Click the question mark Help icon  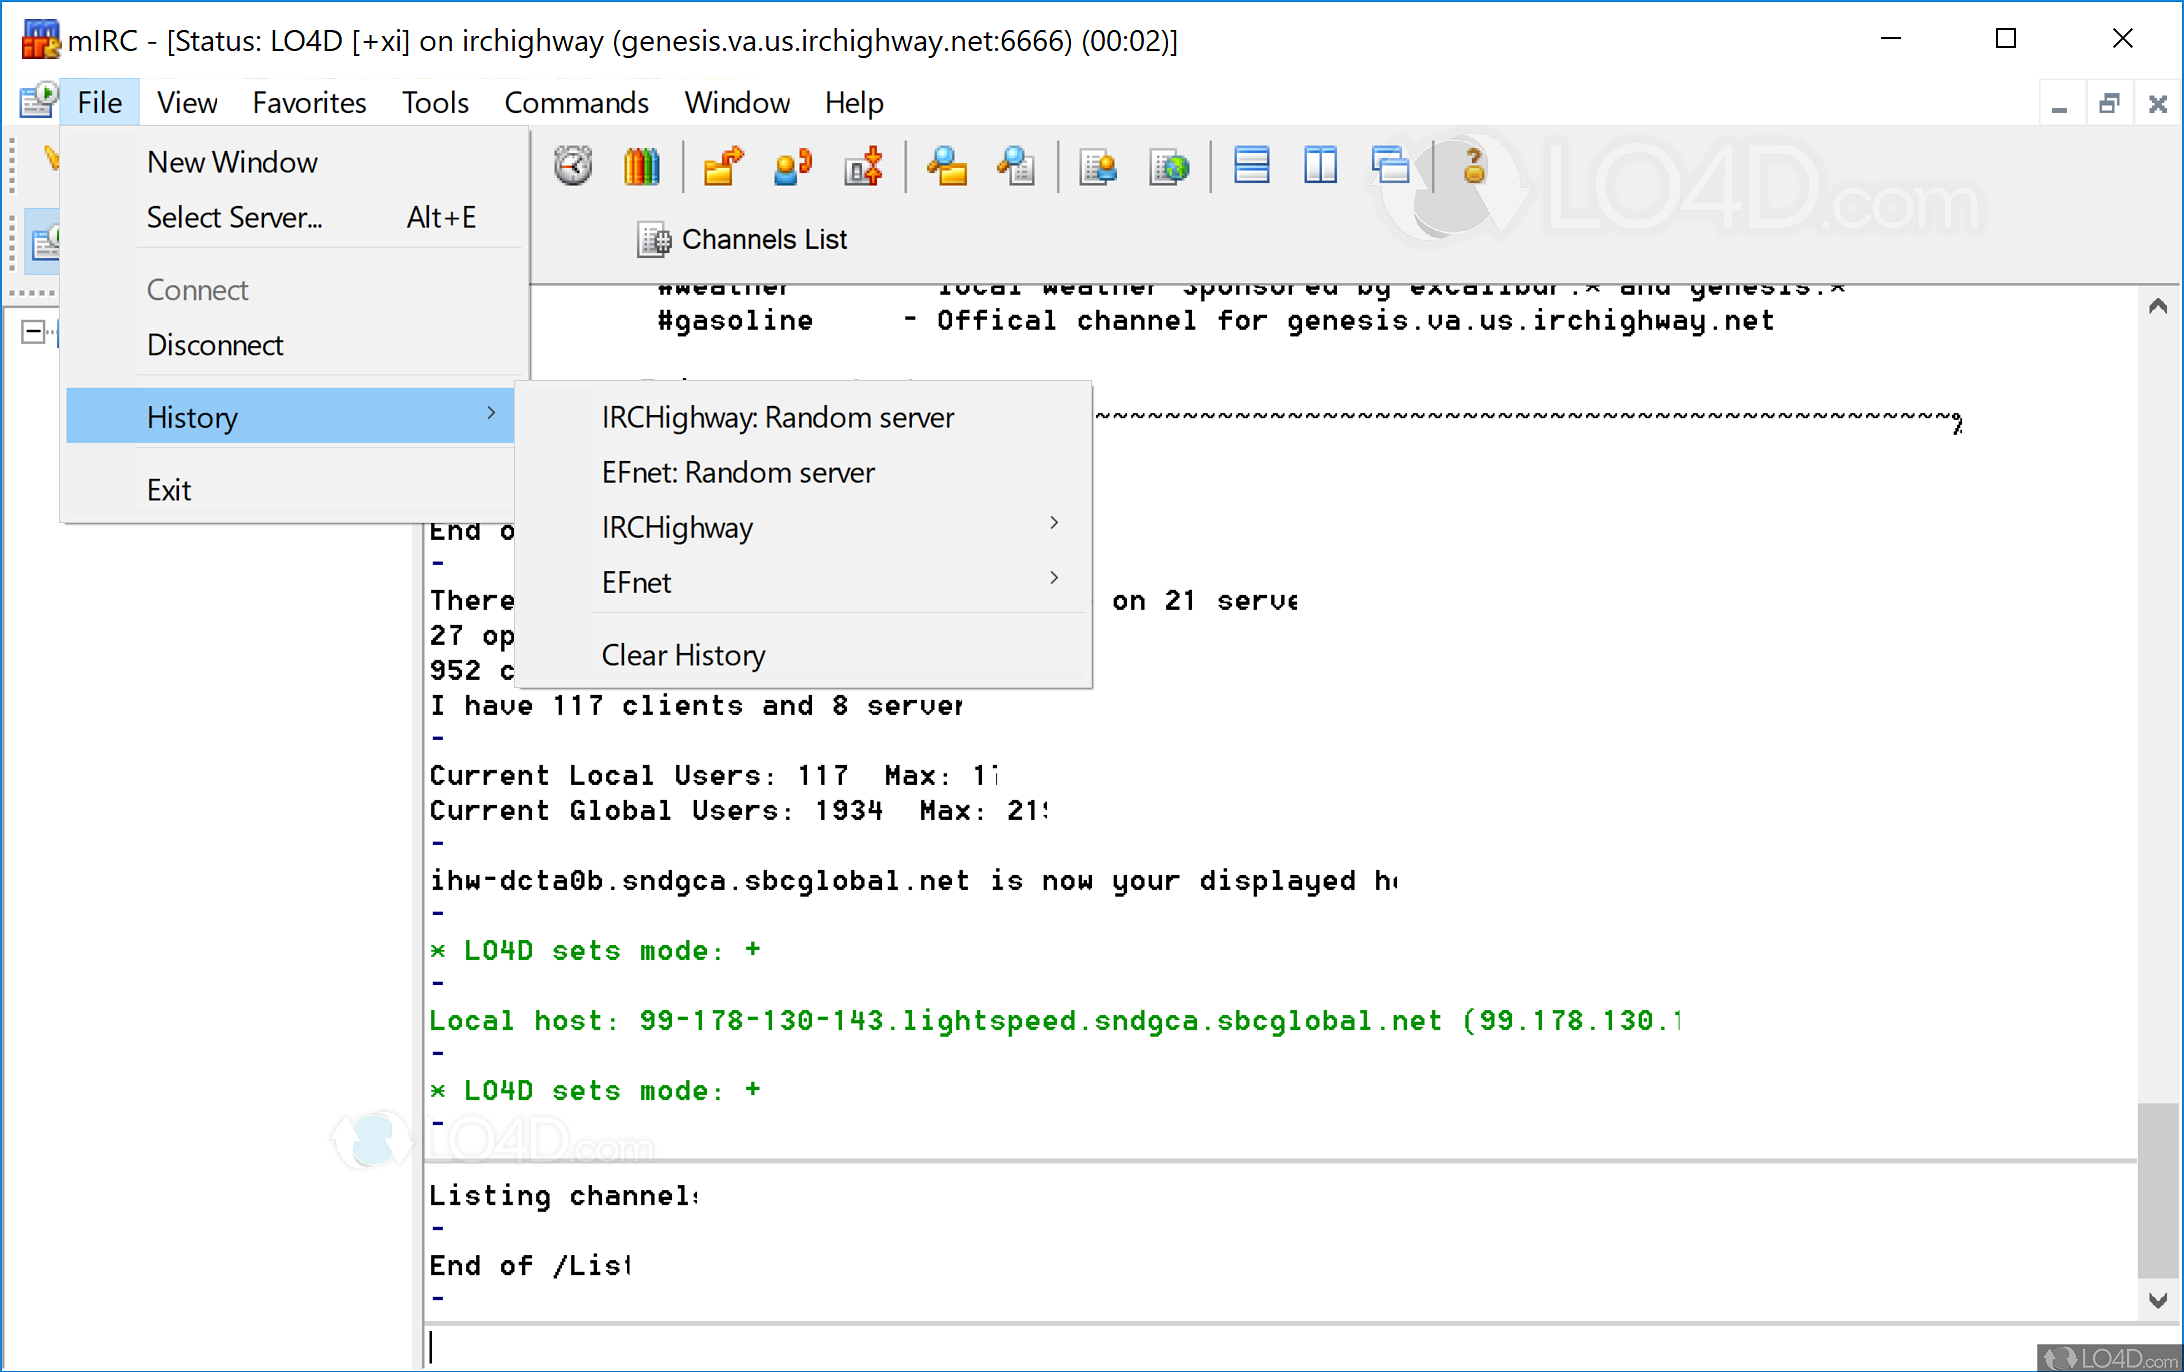(1473, 165)
